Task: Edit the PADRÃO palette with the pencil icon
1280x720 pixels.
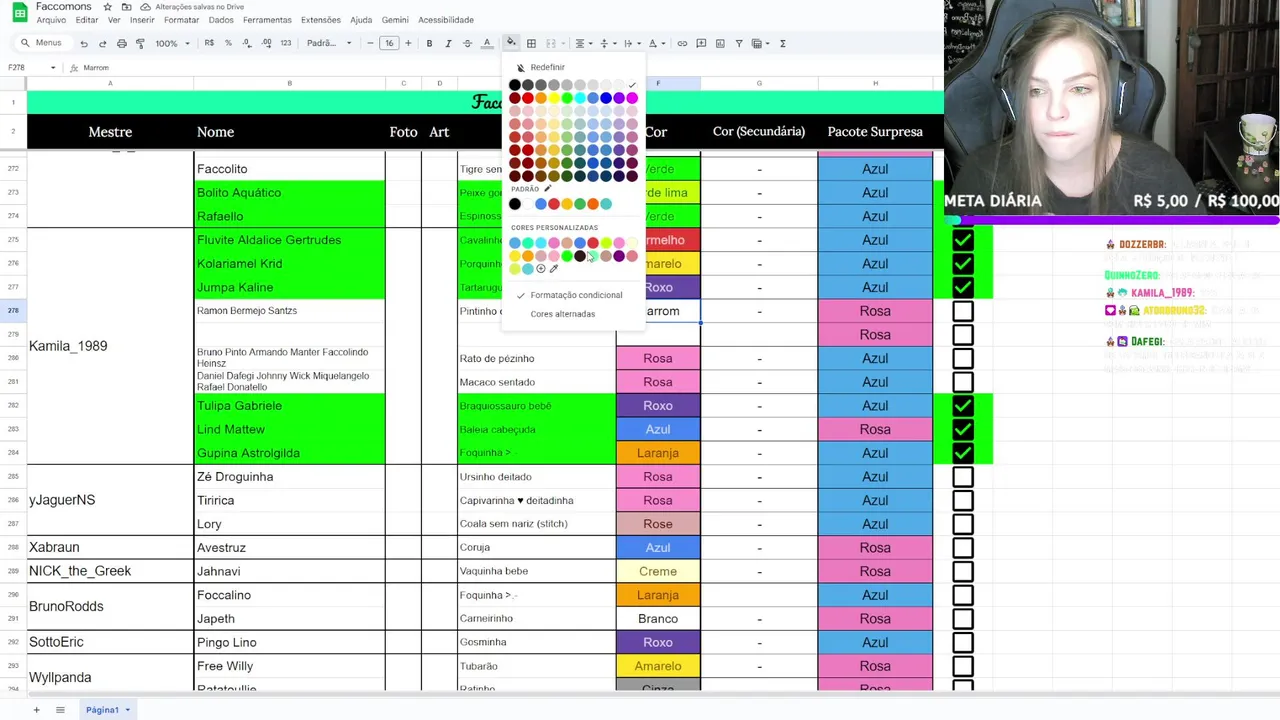Action: (547, 189)
